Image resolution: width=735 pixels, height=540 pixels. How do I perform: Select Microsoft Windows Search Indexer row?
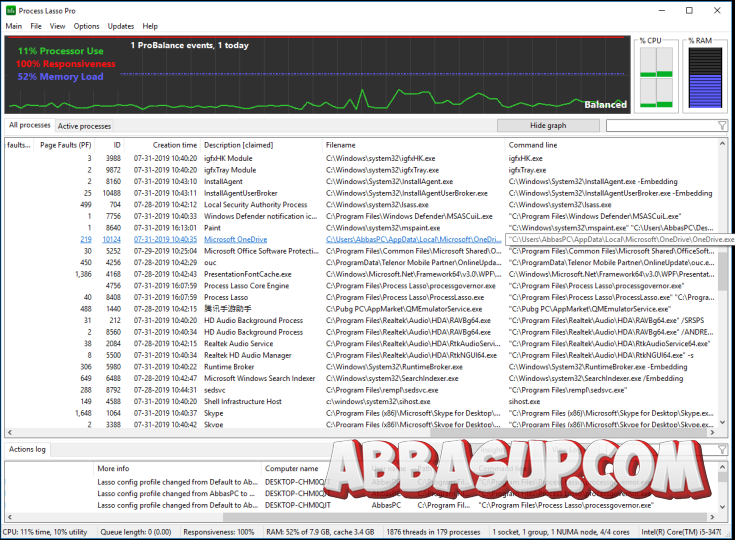click(x=361, y=378)
